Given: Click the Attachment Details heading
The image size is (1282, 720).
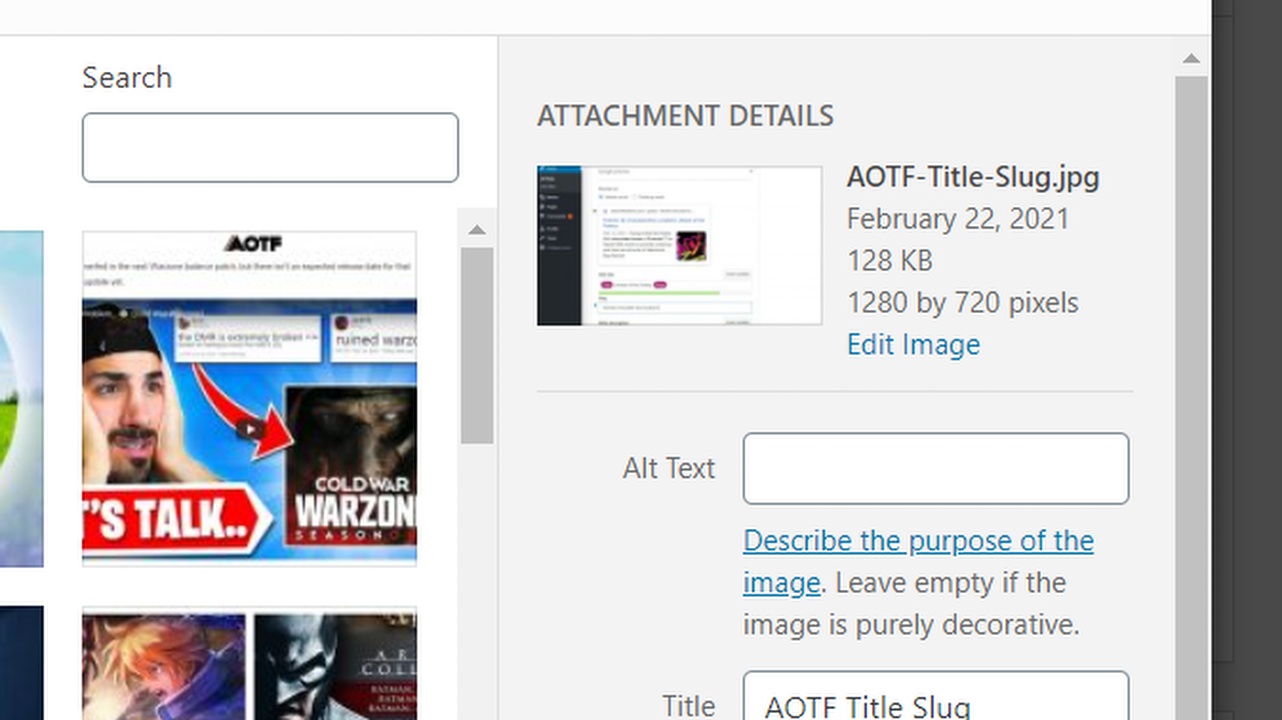Looking at the screenshot, I should click(685, 115).
